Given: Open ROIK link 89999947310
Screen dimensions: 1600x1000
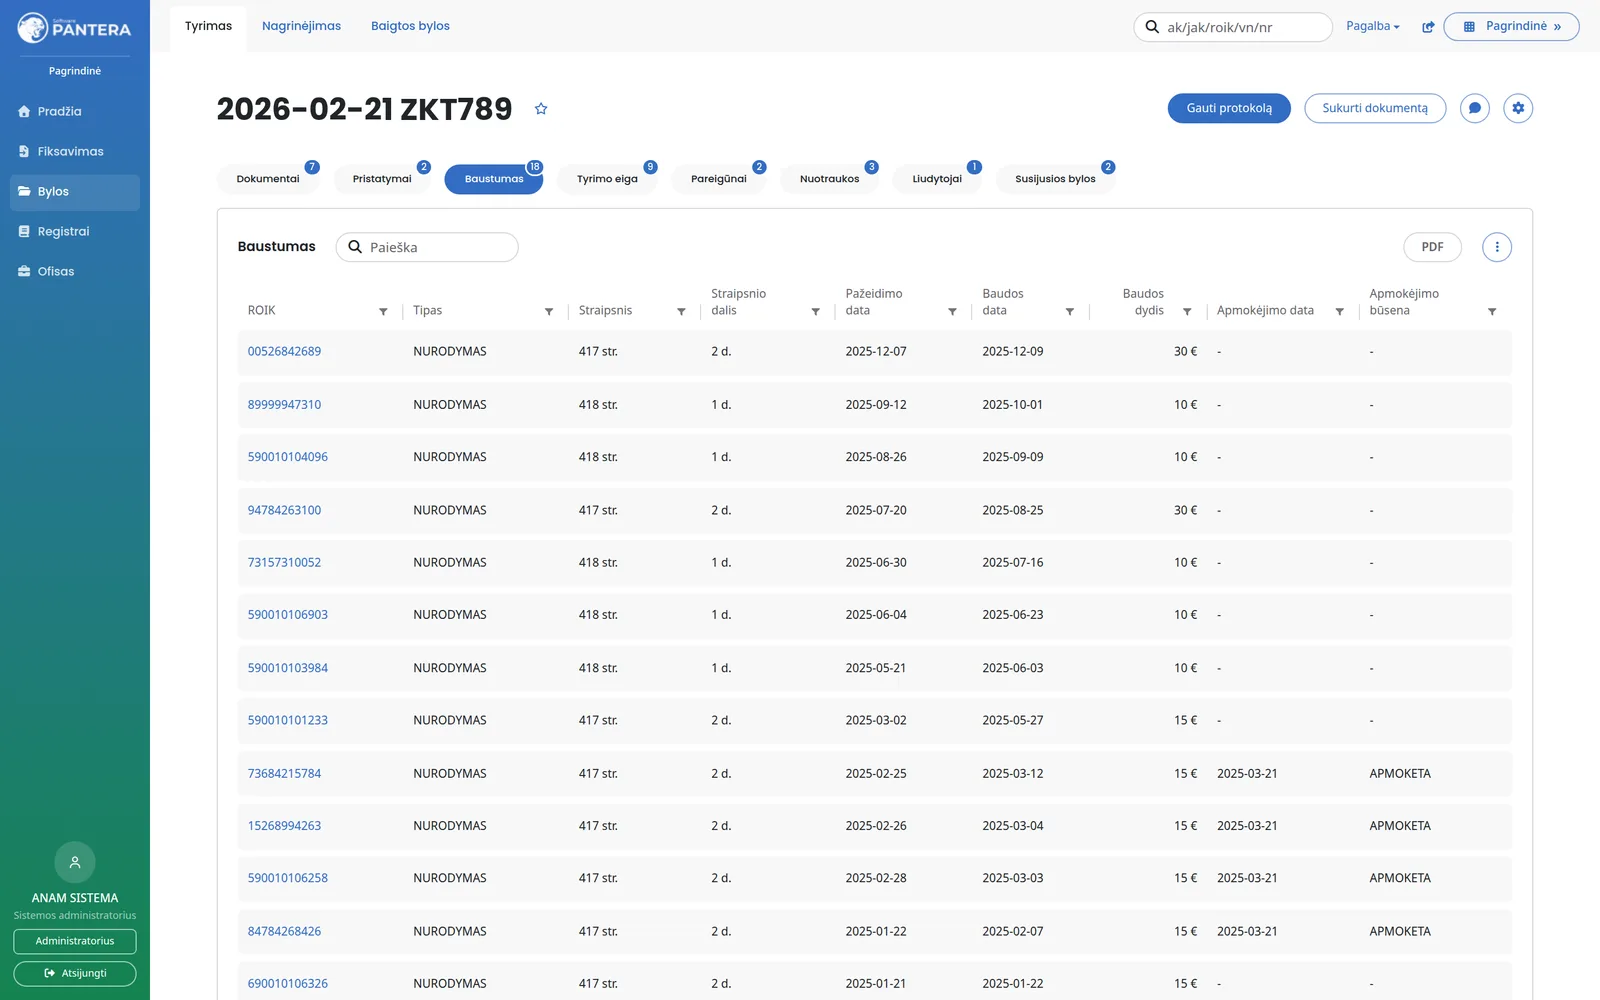Looking at the screenshot, I should click(285, 405).
